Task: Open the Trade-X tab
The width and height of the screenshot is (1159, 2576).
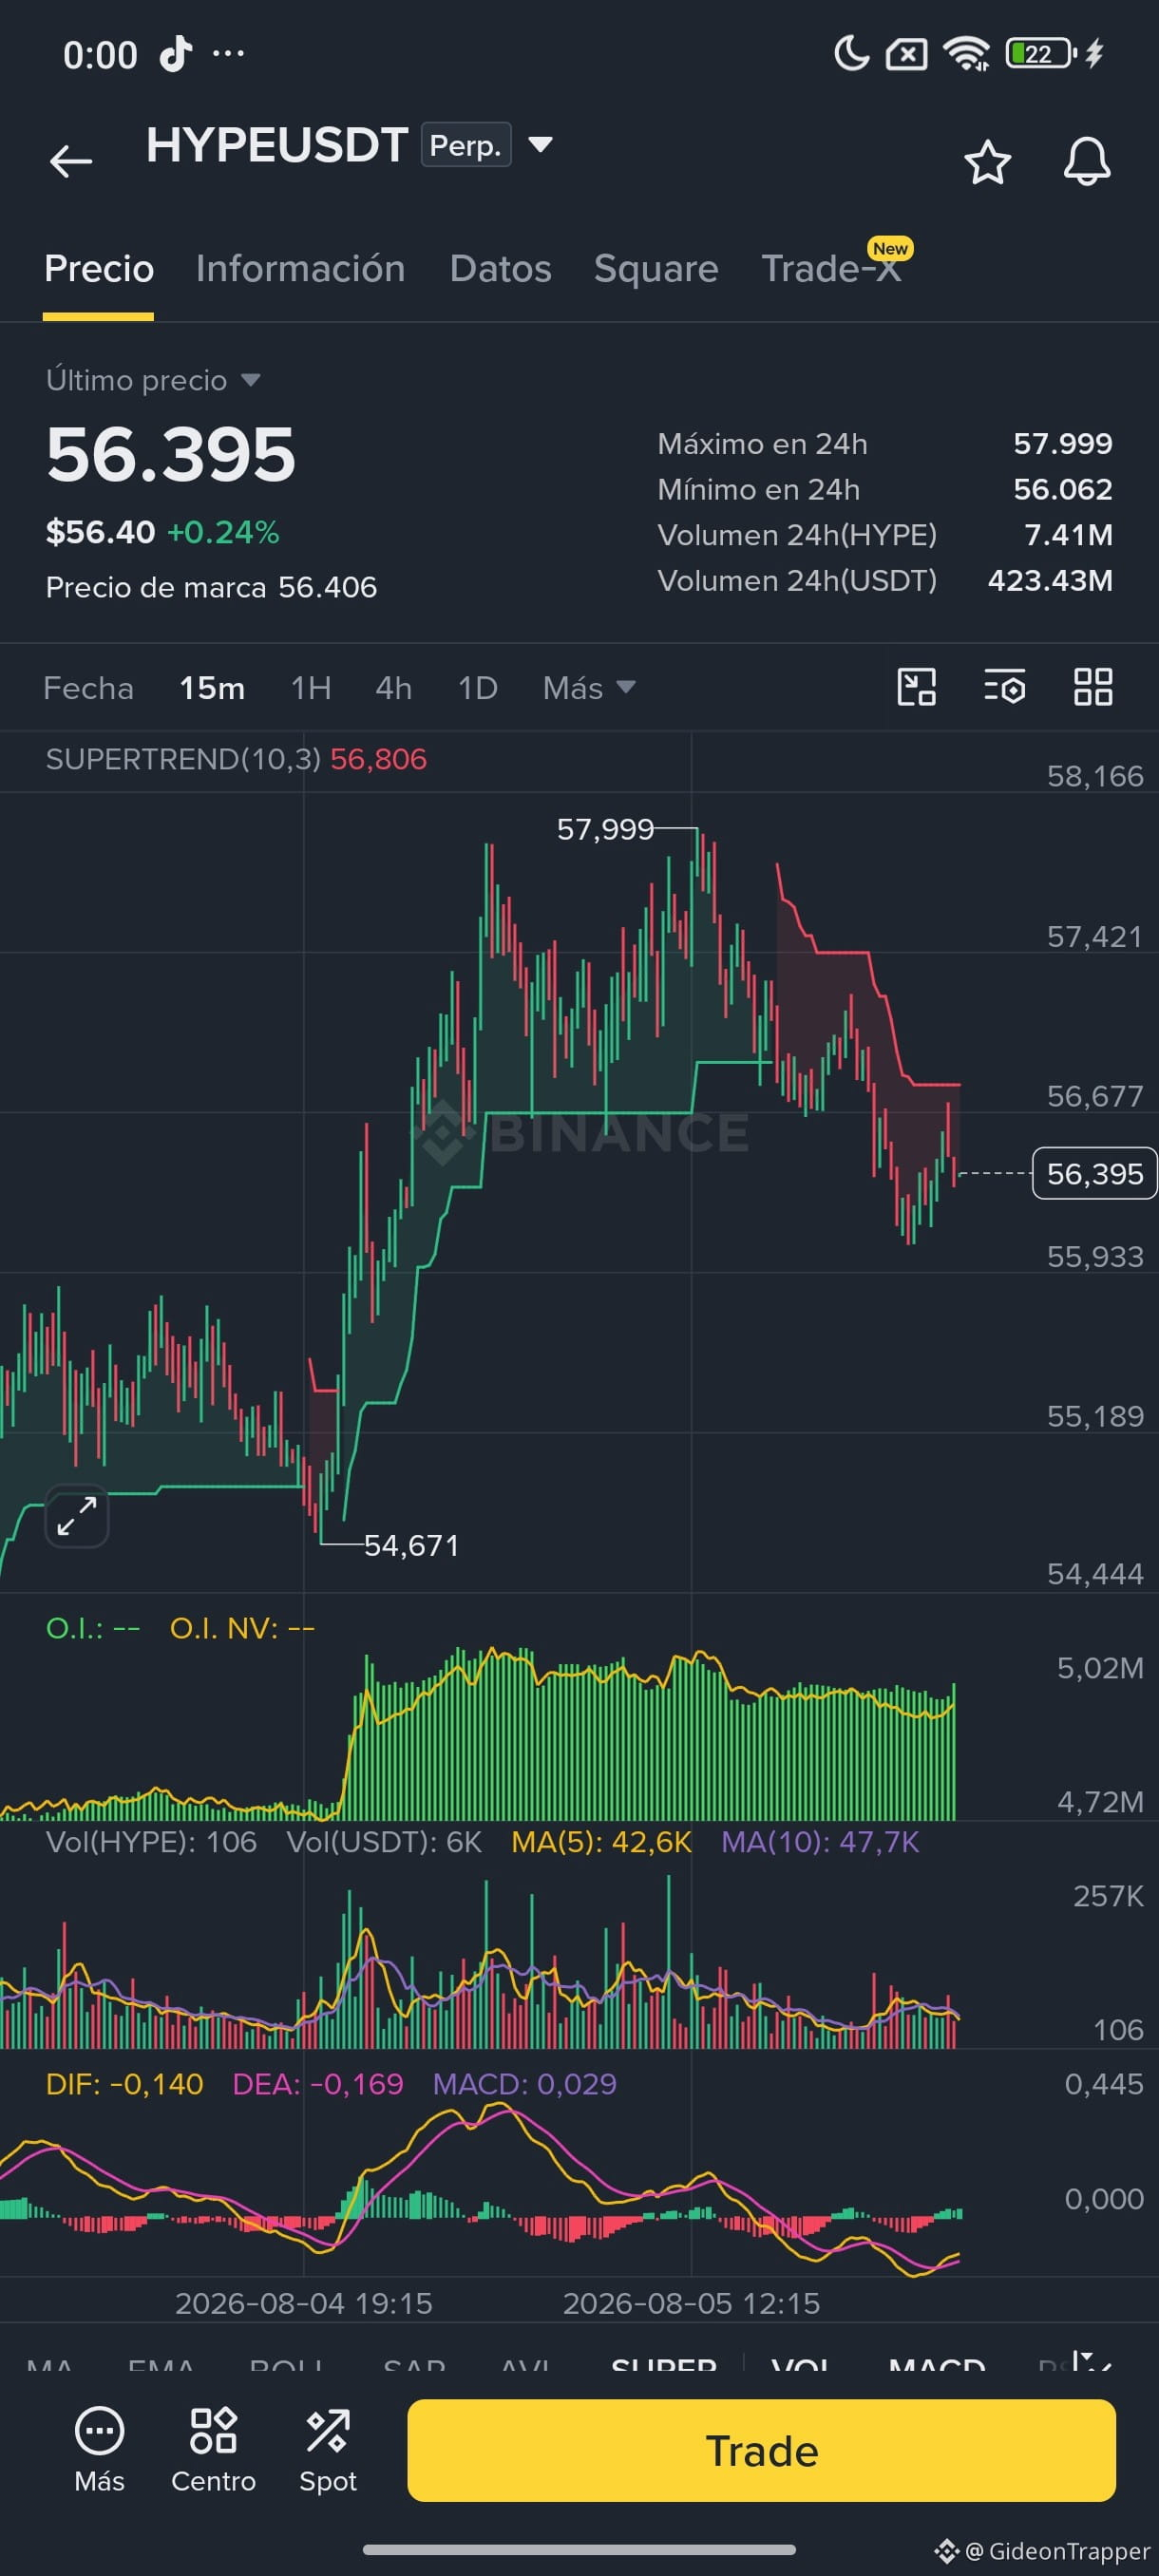Action: coord(832,269)
